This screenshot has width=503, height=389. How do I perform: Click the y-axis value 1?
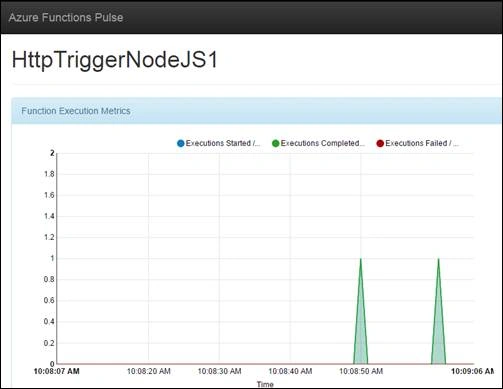point(52,258)
